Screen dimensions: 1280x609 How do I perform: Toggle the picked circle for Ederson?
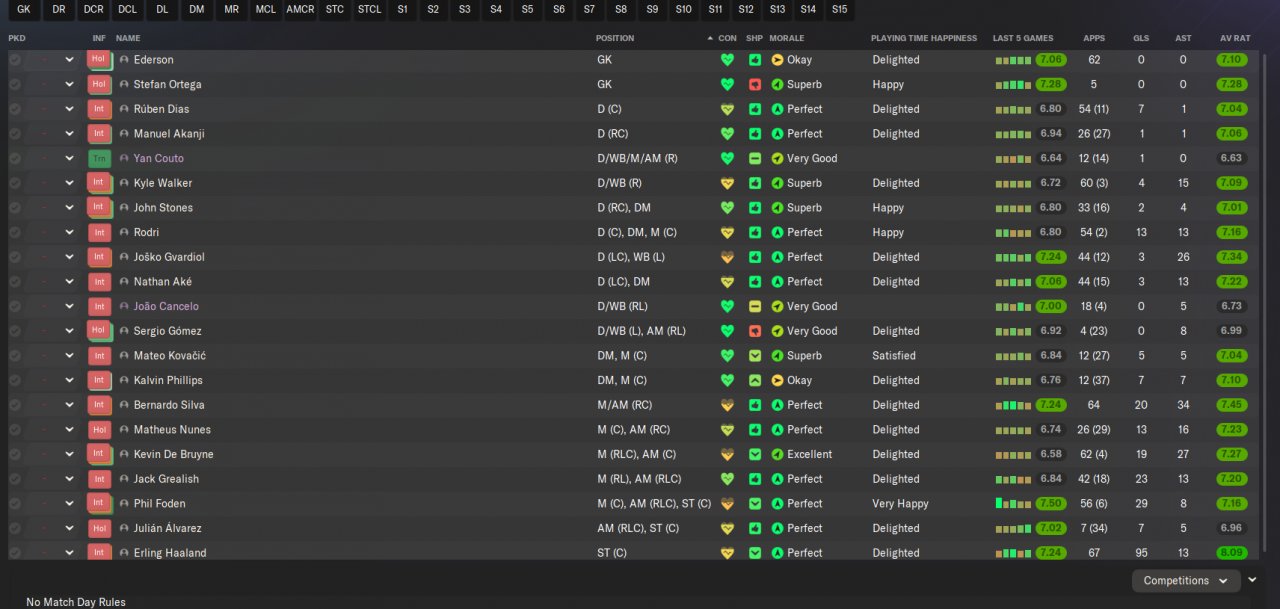tap(15, 60)
